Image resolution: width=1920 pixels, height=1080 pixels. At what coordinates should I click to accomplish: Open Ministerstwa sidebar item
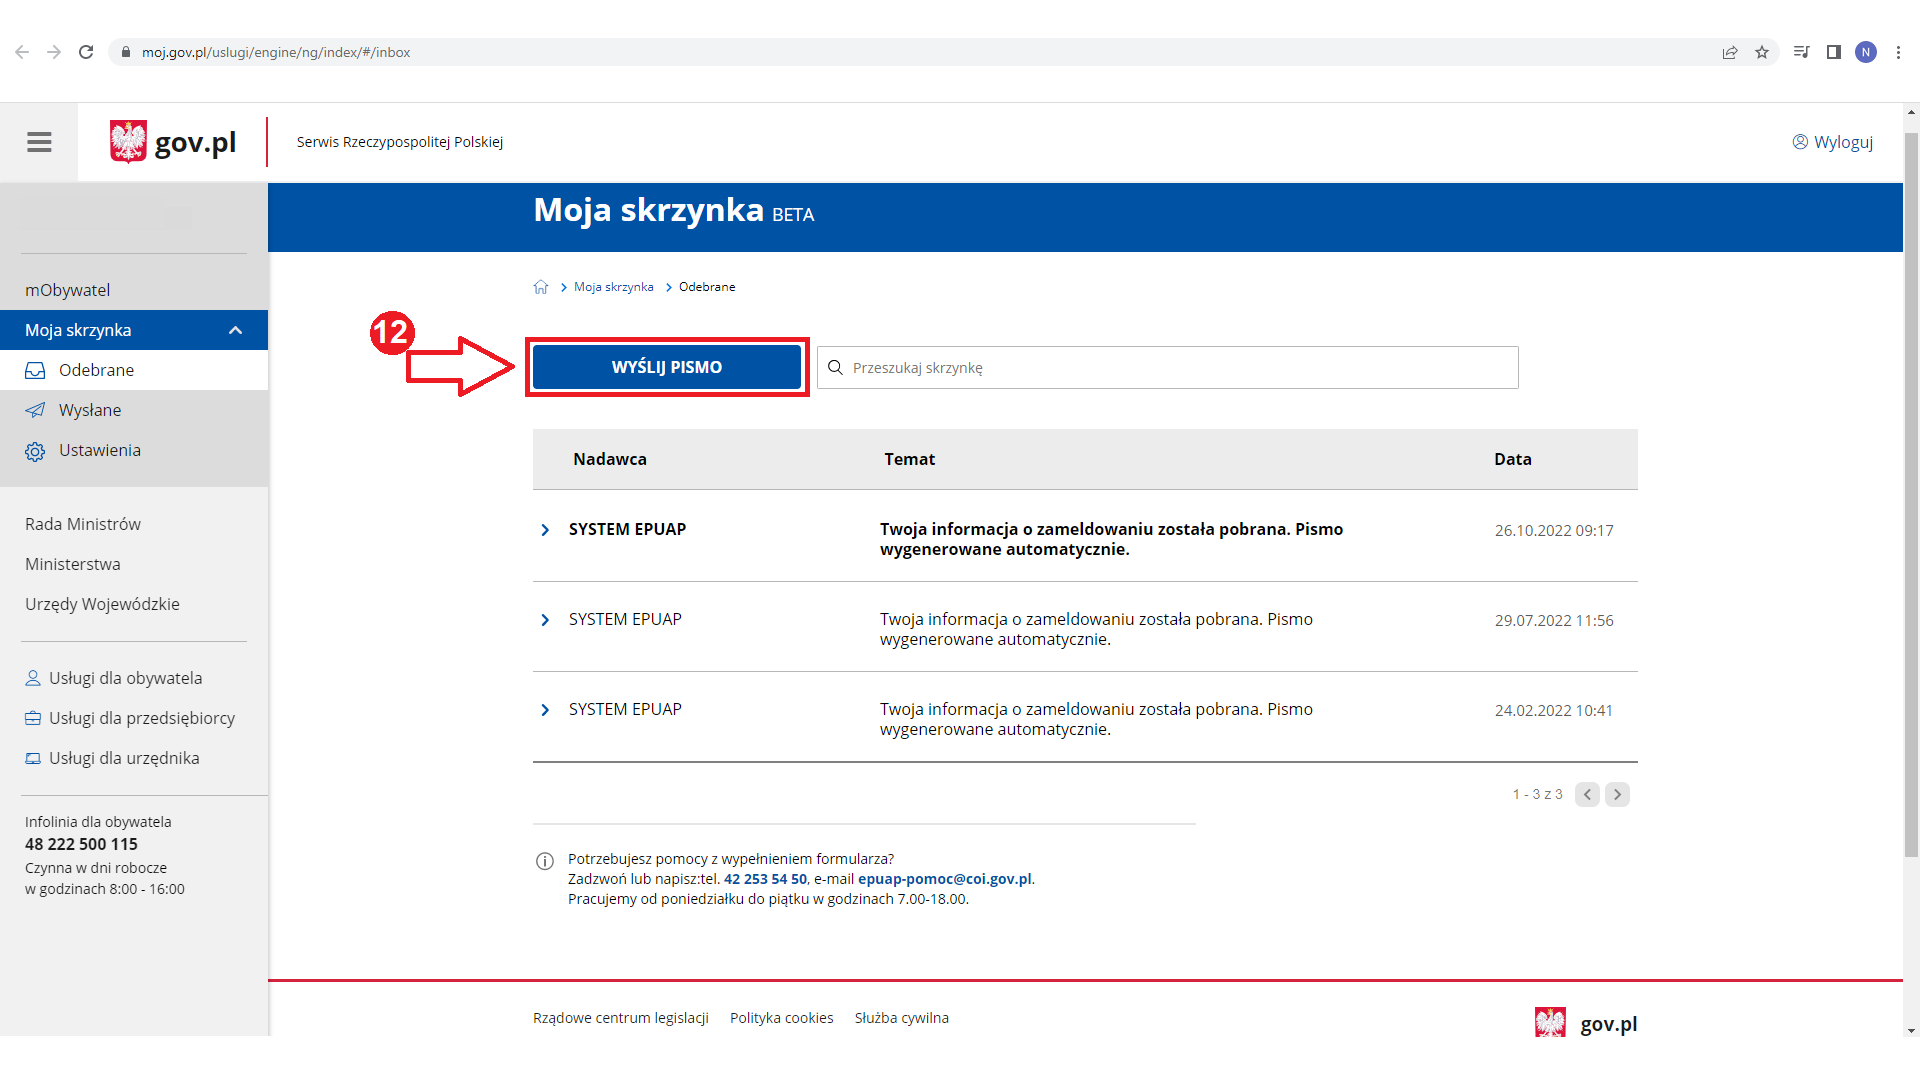tap(73, 564)
